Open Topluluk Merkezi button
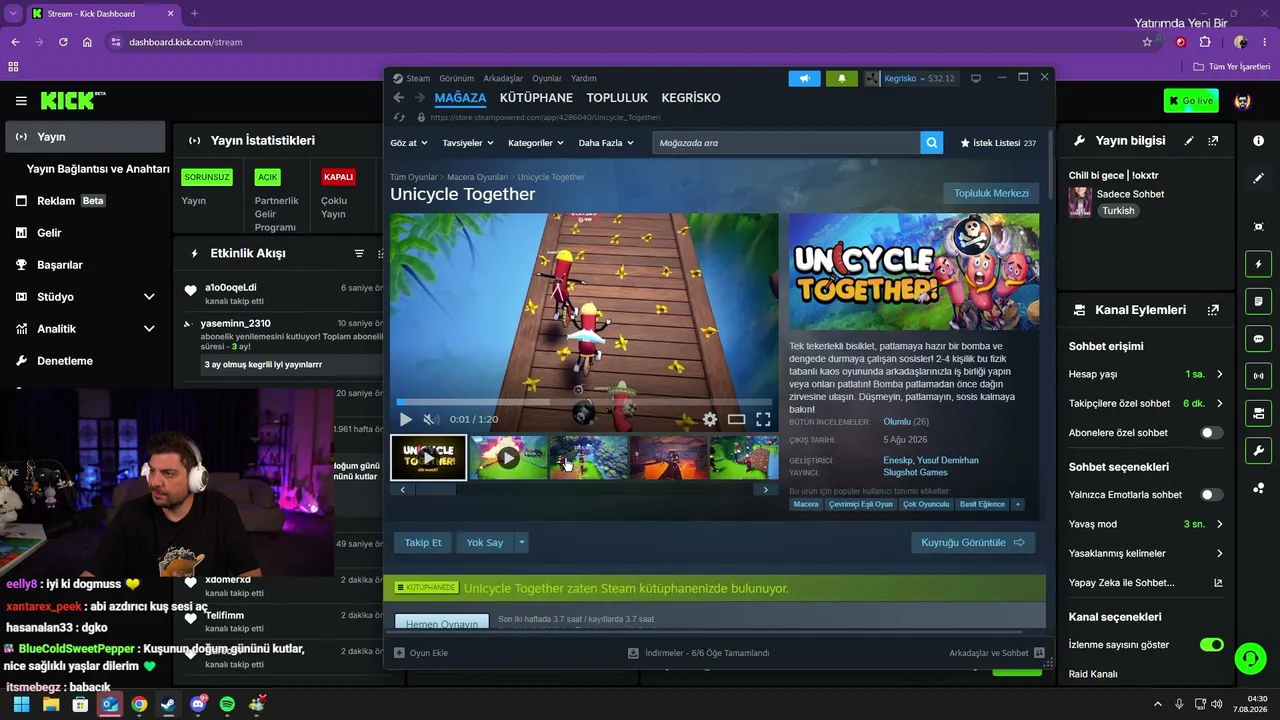The height and width of the screenshot is (720, 1280). 991,193
